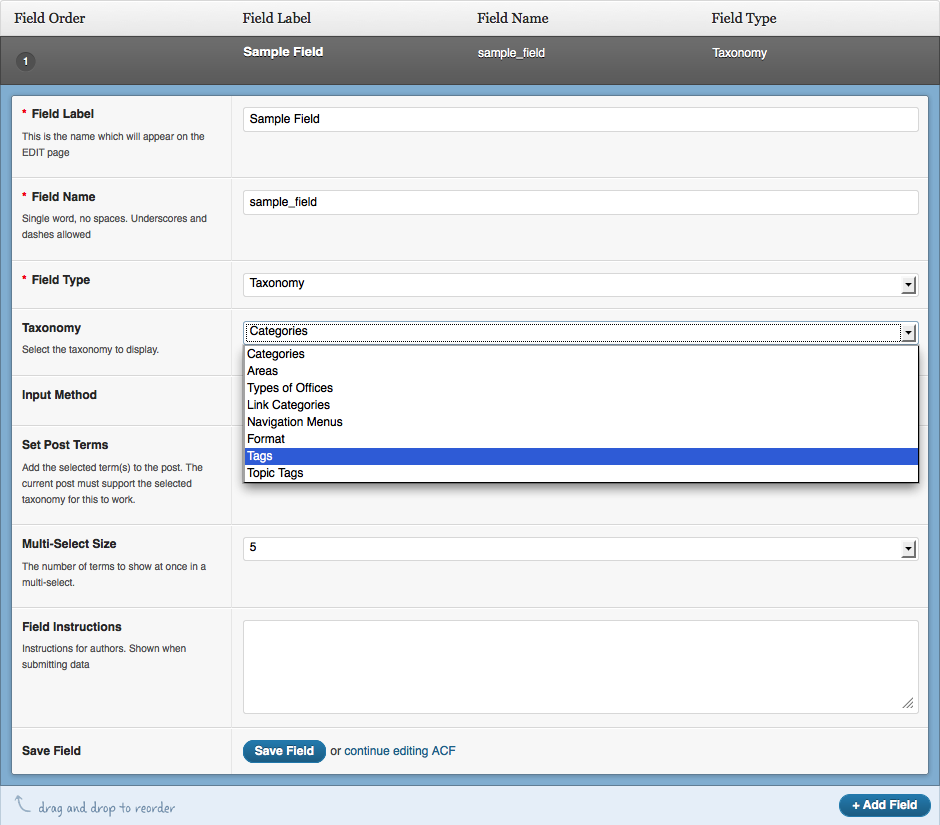
Task: Grab the textarea resize handle
Action: 908,704
